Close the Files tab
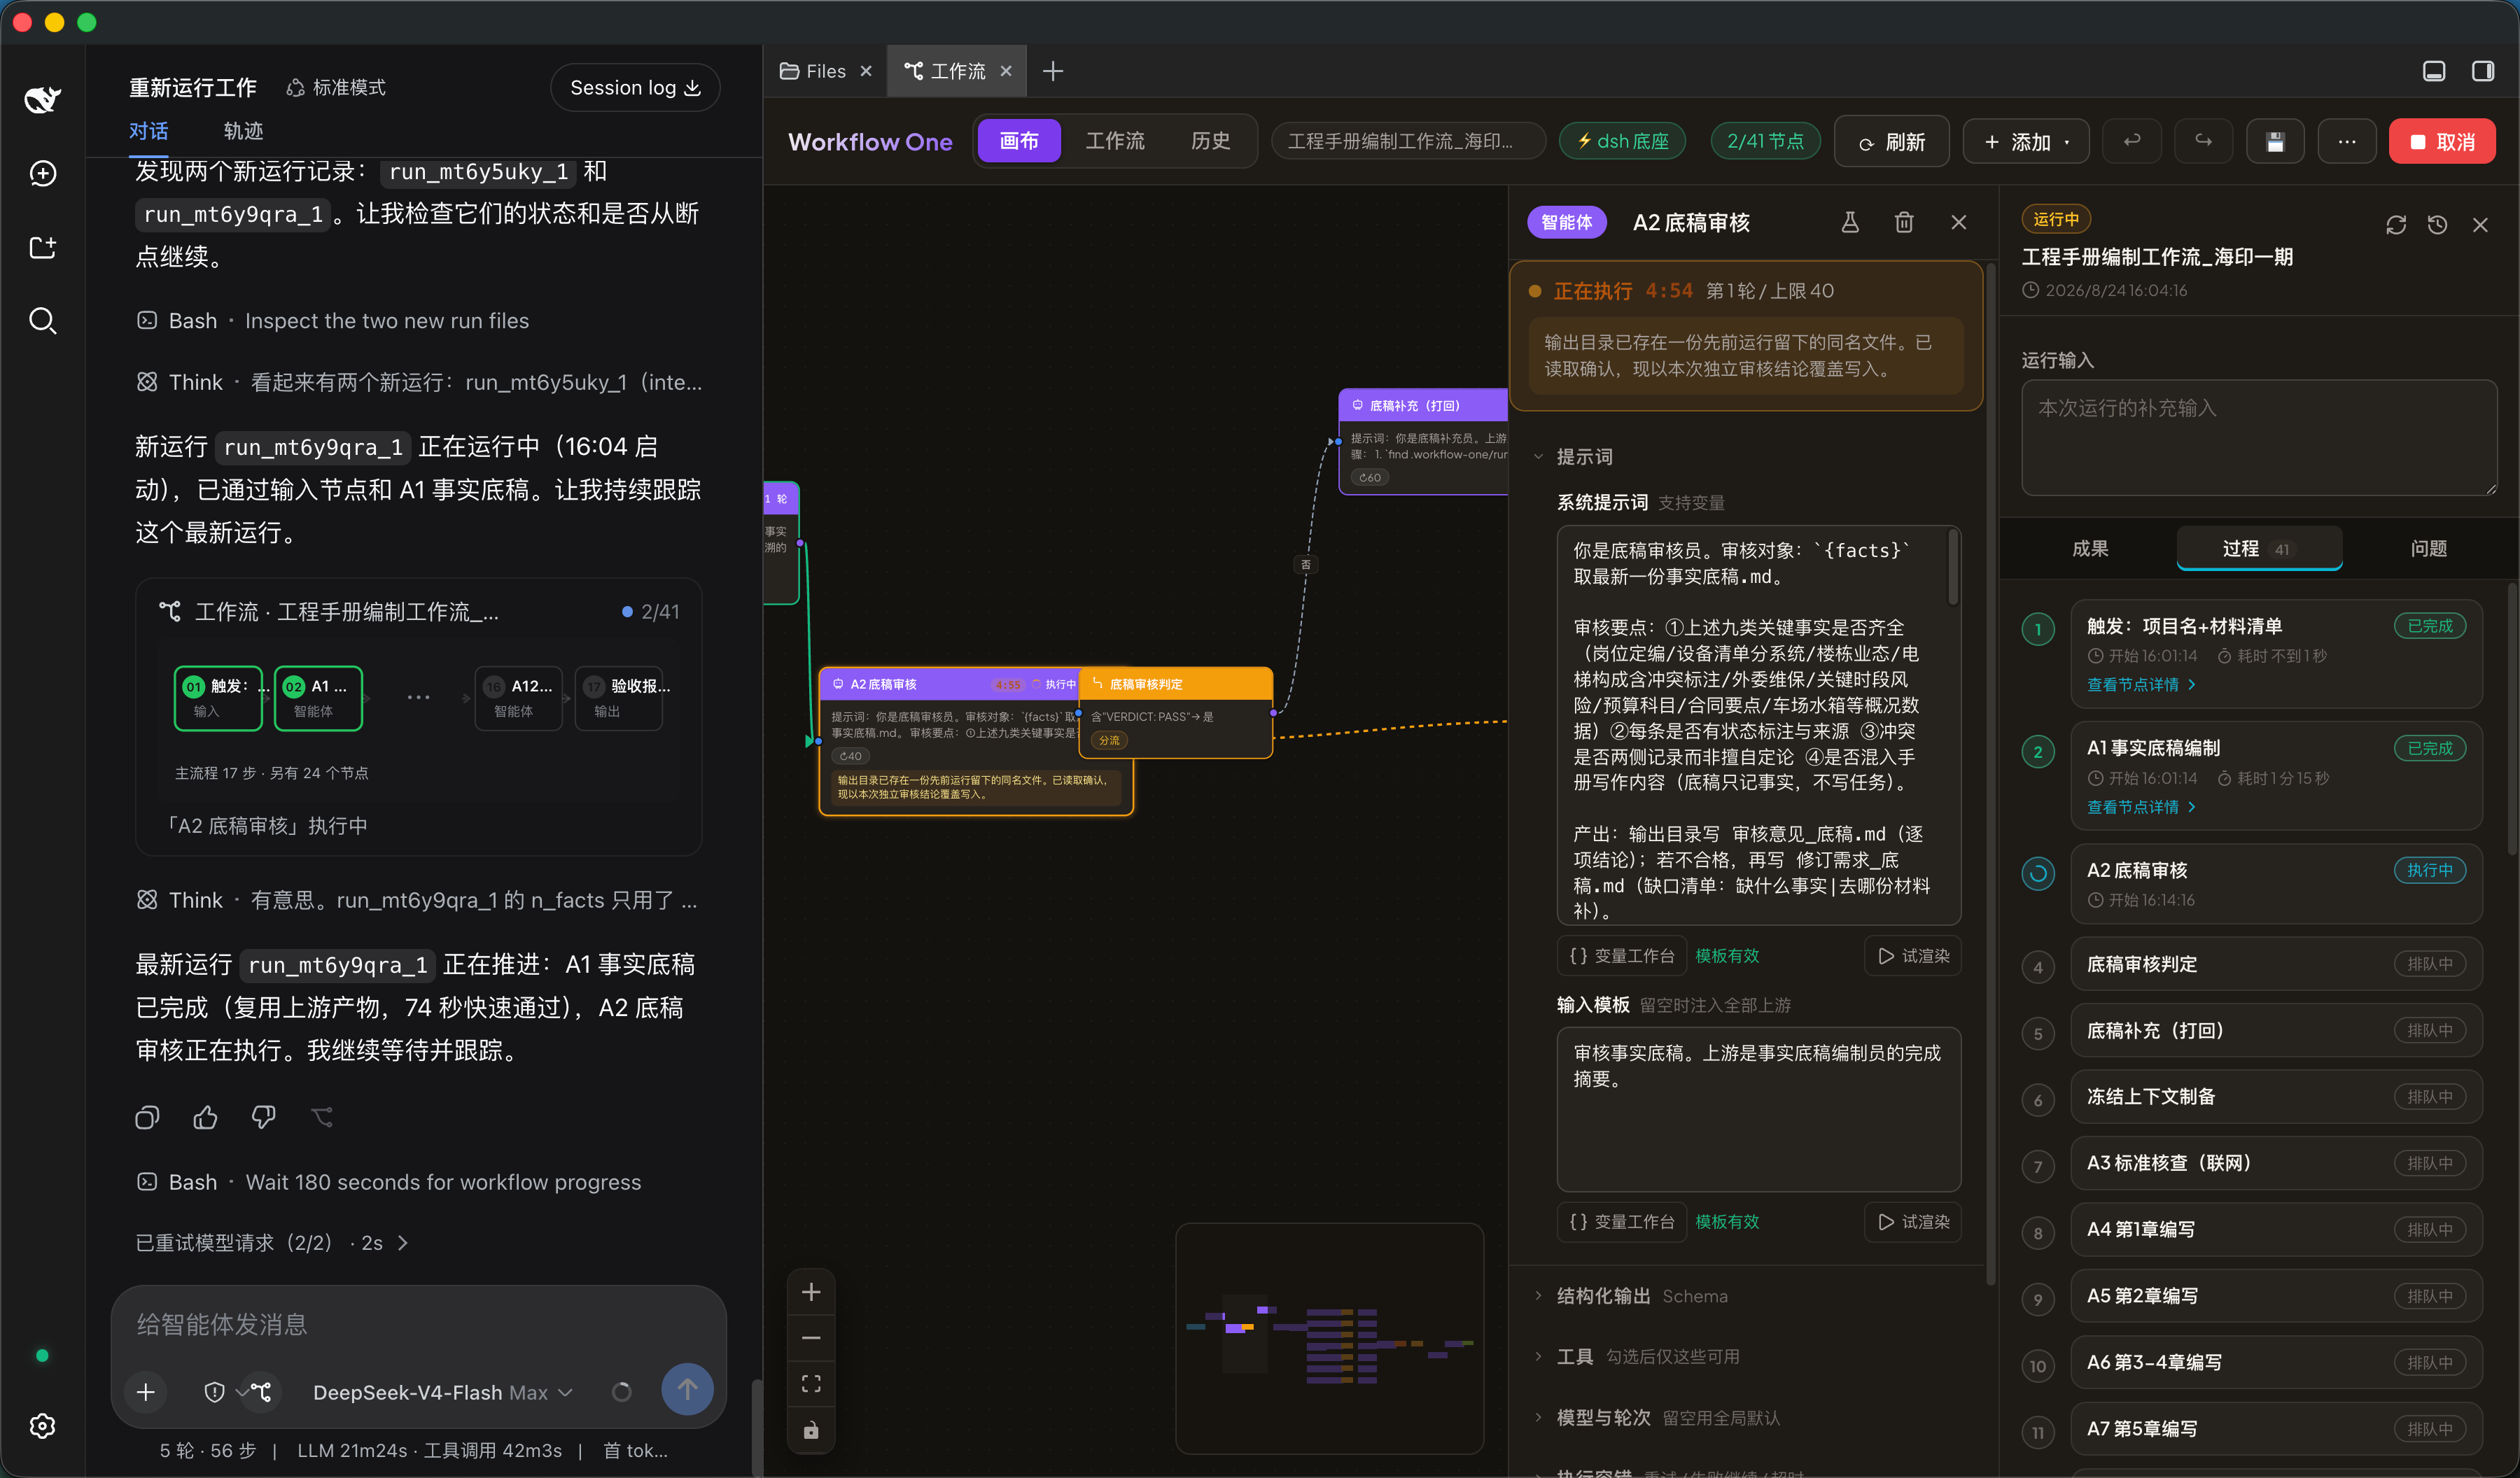Viewport: 2520px width, 1478px height. pyautogui.click(x=866, y=71)
